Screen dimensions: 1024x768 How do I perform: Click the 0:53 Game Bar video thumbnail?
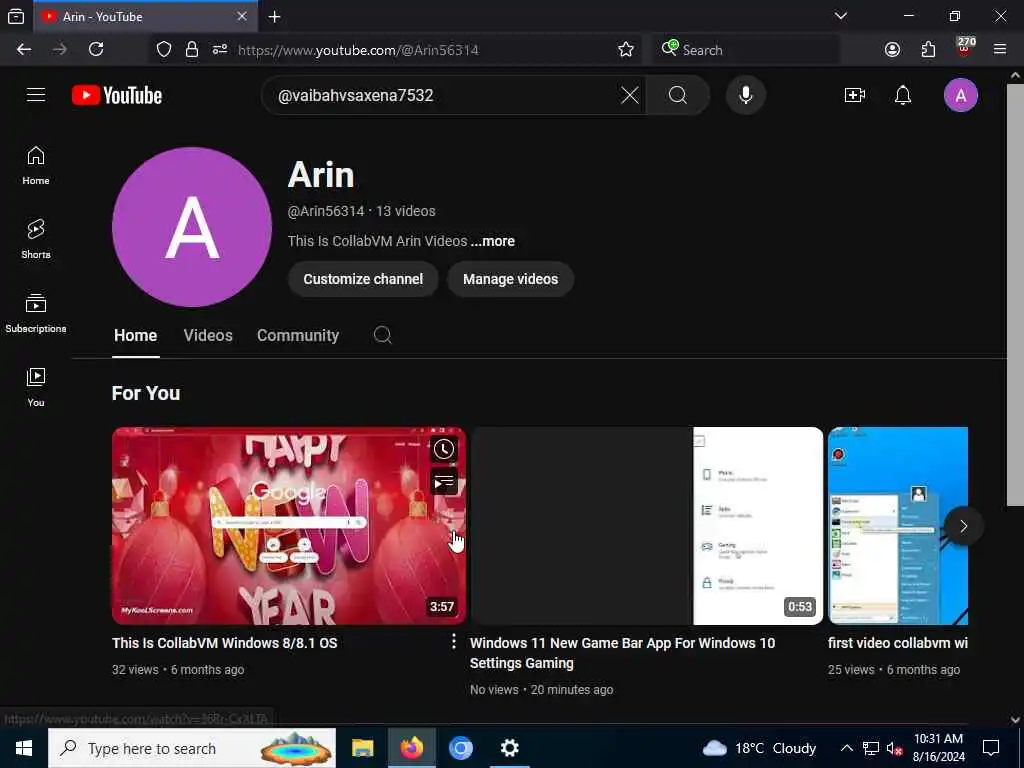647,526
